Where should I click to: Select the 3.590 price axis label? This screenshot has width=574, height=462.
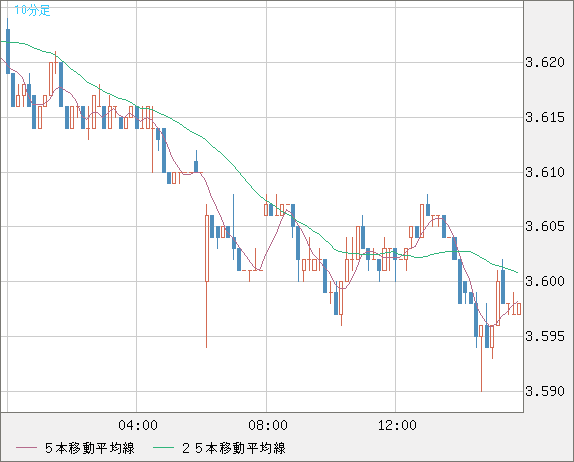tap(545, 391)
